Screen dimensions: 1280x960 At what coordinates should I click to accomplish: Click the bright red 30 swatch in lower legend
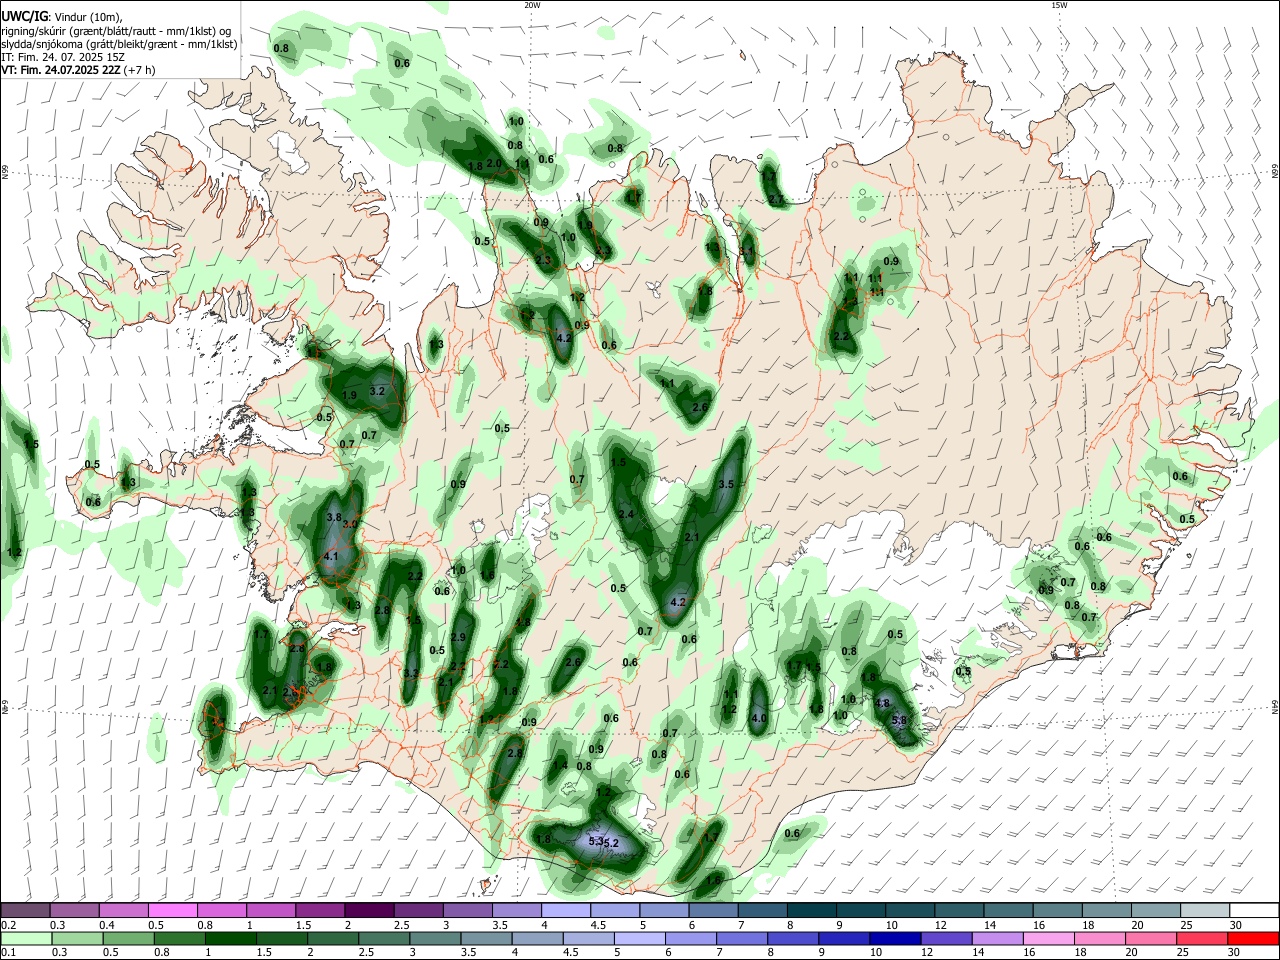[x=1254, y=938]
